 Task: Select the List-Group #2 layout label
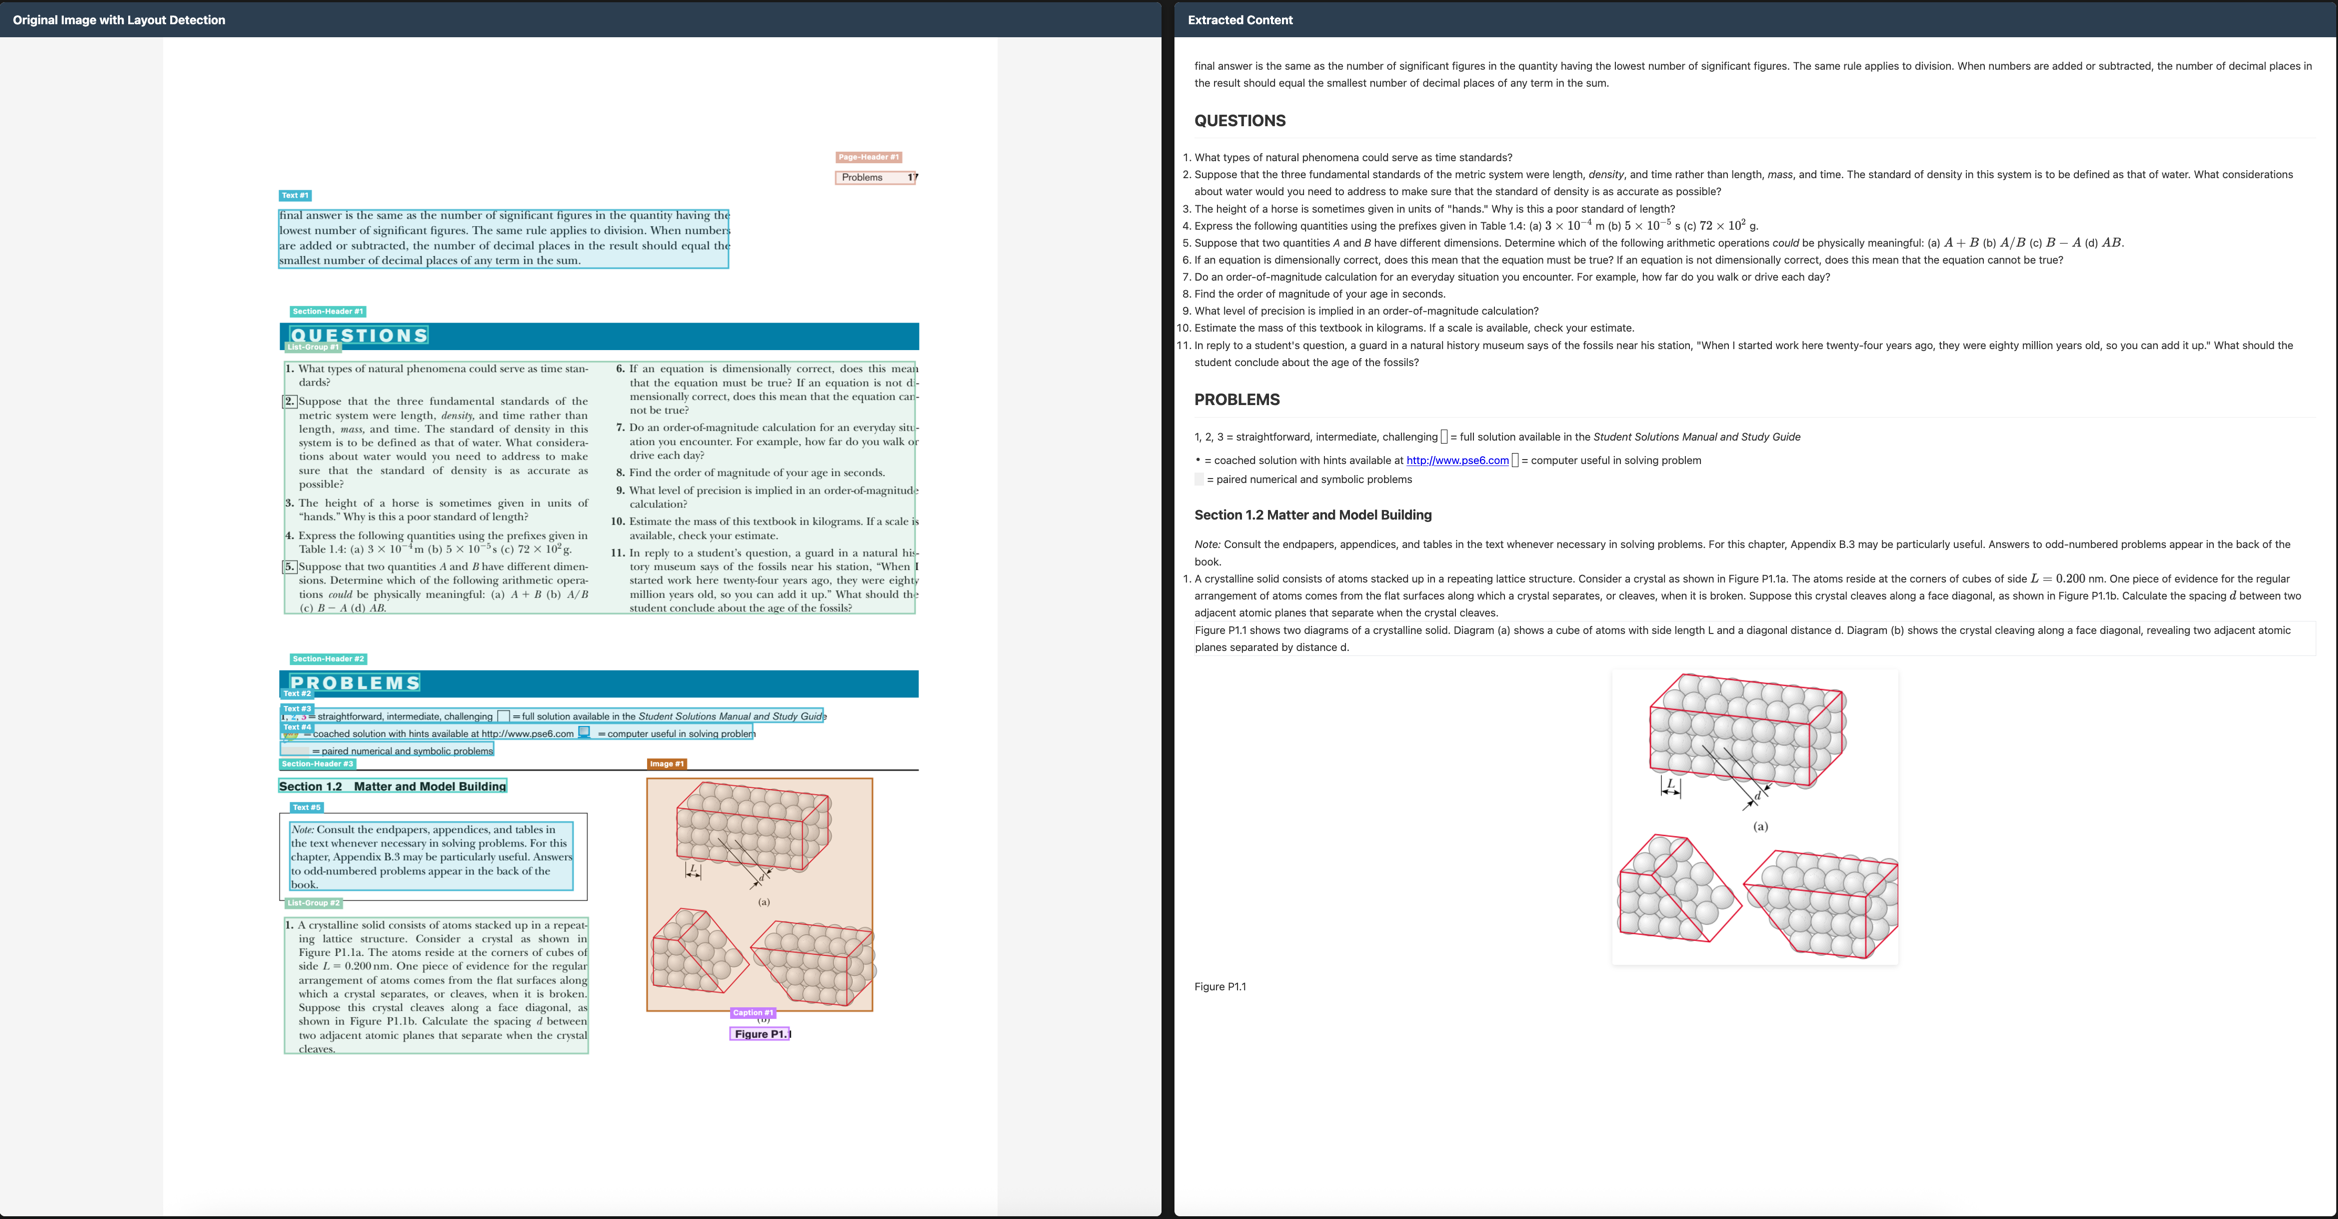click(x=313, y=903)
